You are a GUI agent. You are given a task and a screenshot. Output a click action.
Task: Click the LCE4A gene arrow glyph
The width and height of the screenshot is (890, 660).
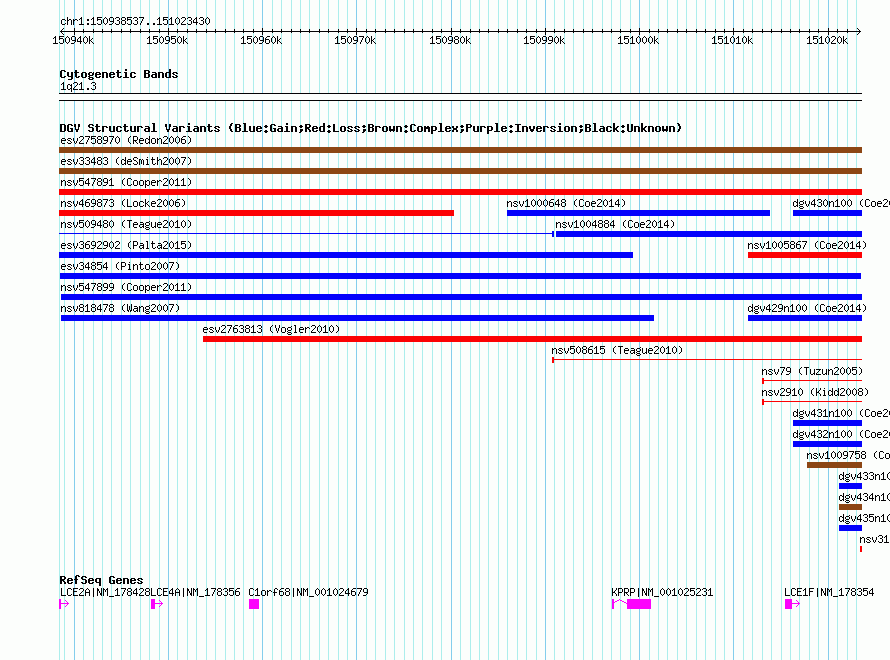(x=157, y=604)
